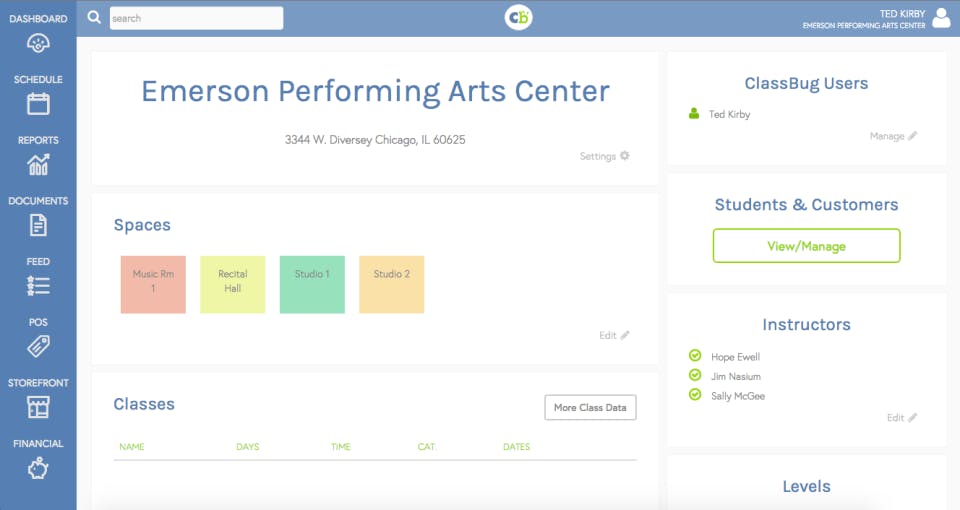960x510 pixels.
Task: Open the Dashboard gauge icon
Action: tap(38, 43)
